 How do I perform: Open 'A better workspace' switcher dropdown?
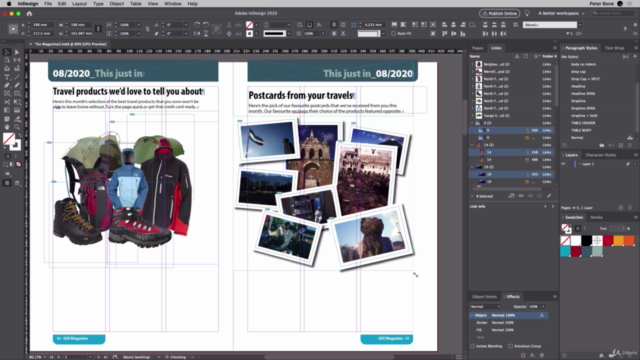pos(561,13)
